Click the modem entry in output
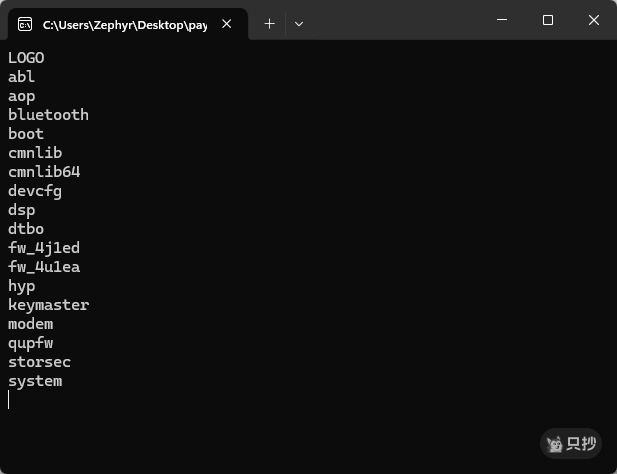 coord(30,324)
